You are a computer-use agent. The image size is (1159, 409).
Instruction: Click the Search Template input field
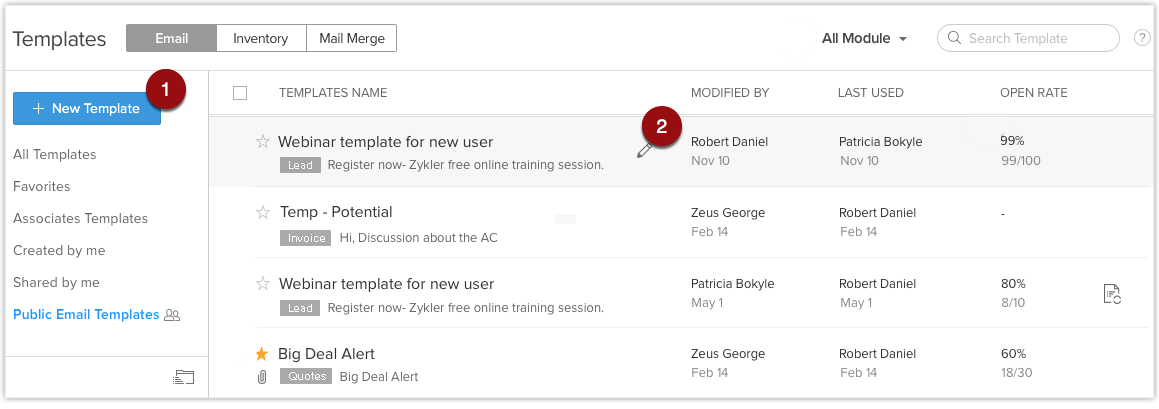1036,39
